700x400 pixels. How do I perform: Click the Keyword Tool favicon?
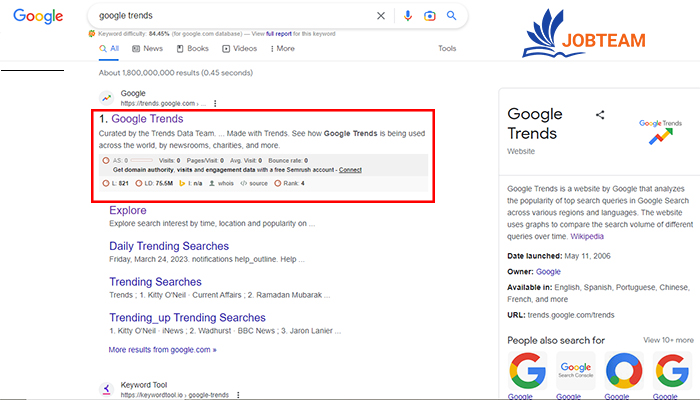[106, 389]
